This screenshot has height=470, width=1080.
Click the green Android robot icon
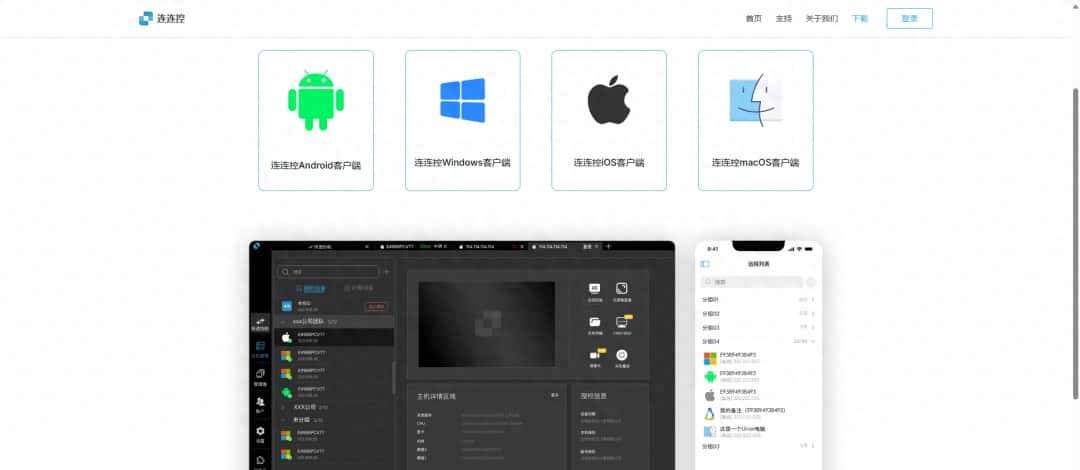(316, 100)
